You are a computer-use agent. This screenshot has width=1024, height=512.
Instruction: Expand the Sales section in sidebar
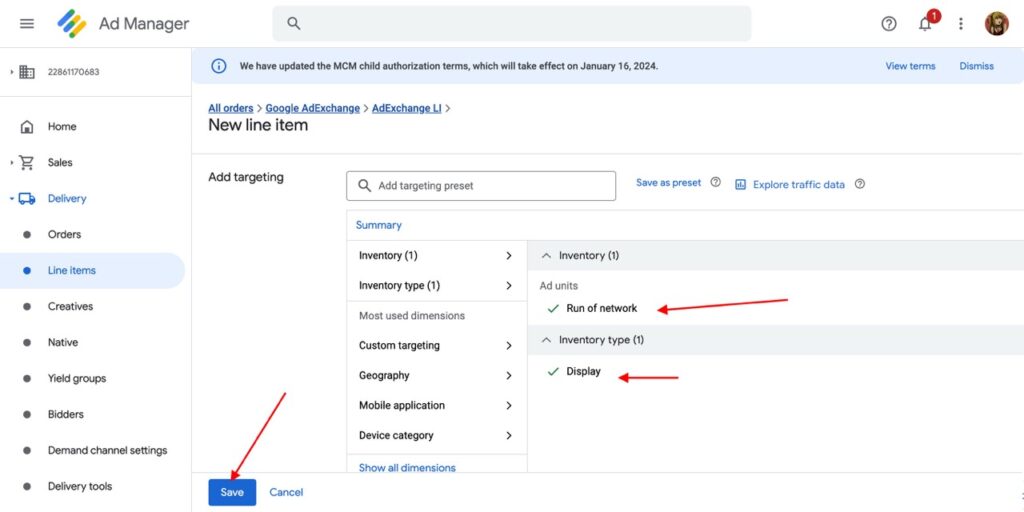[x=12, y=163]
